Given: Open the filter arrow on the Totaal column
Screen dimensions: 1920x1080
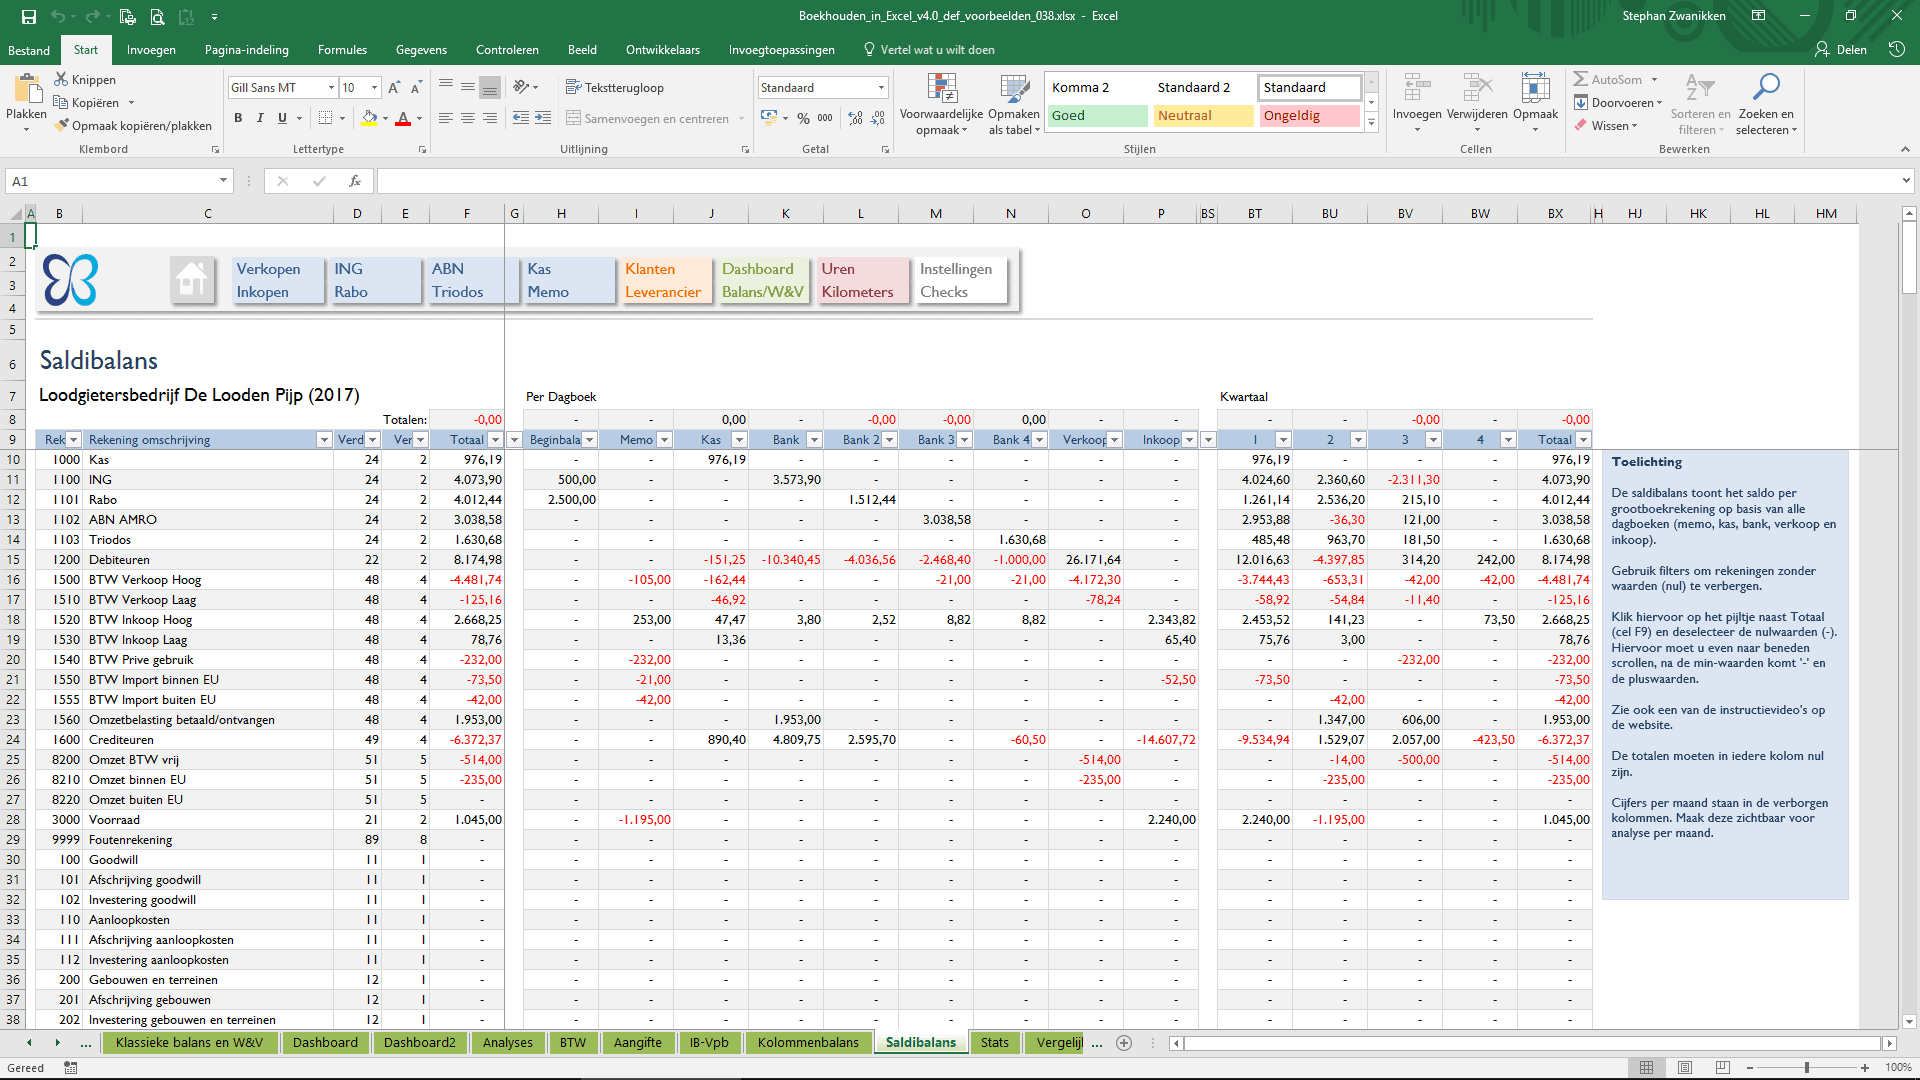Looking at the screenshot, I should coord(493,439).
